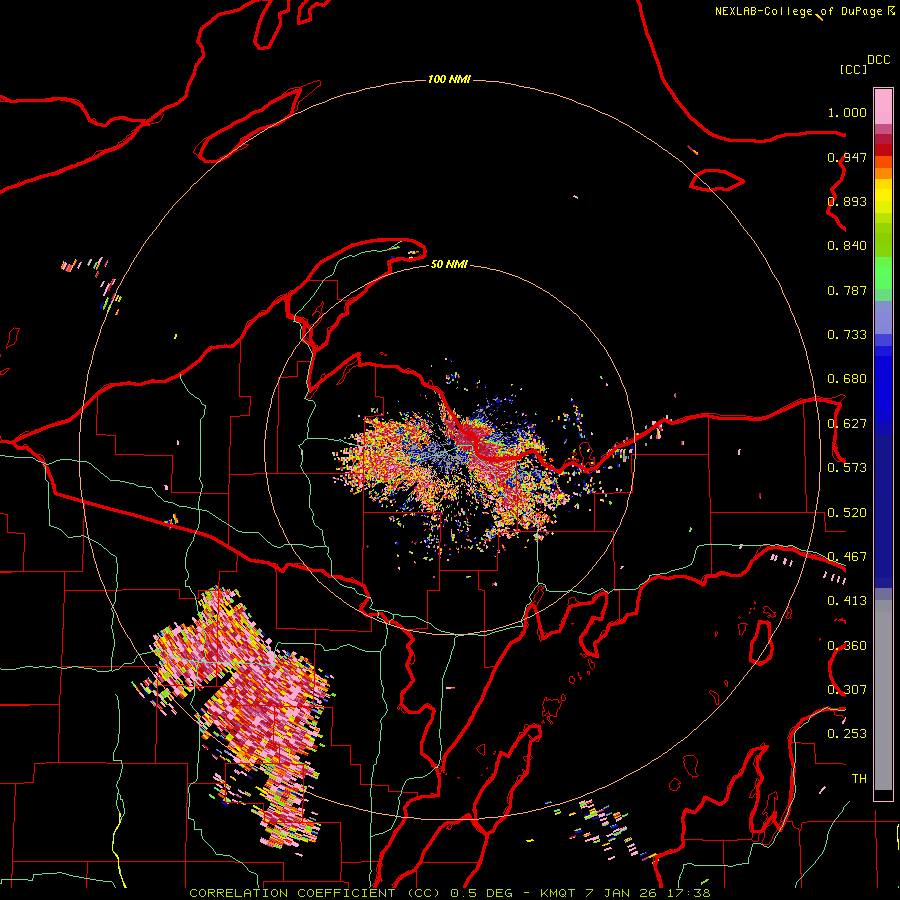
Task: Select the 50 NMI range ring label
Action: pos(449,264)
